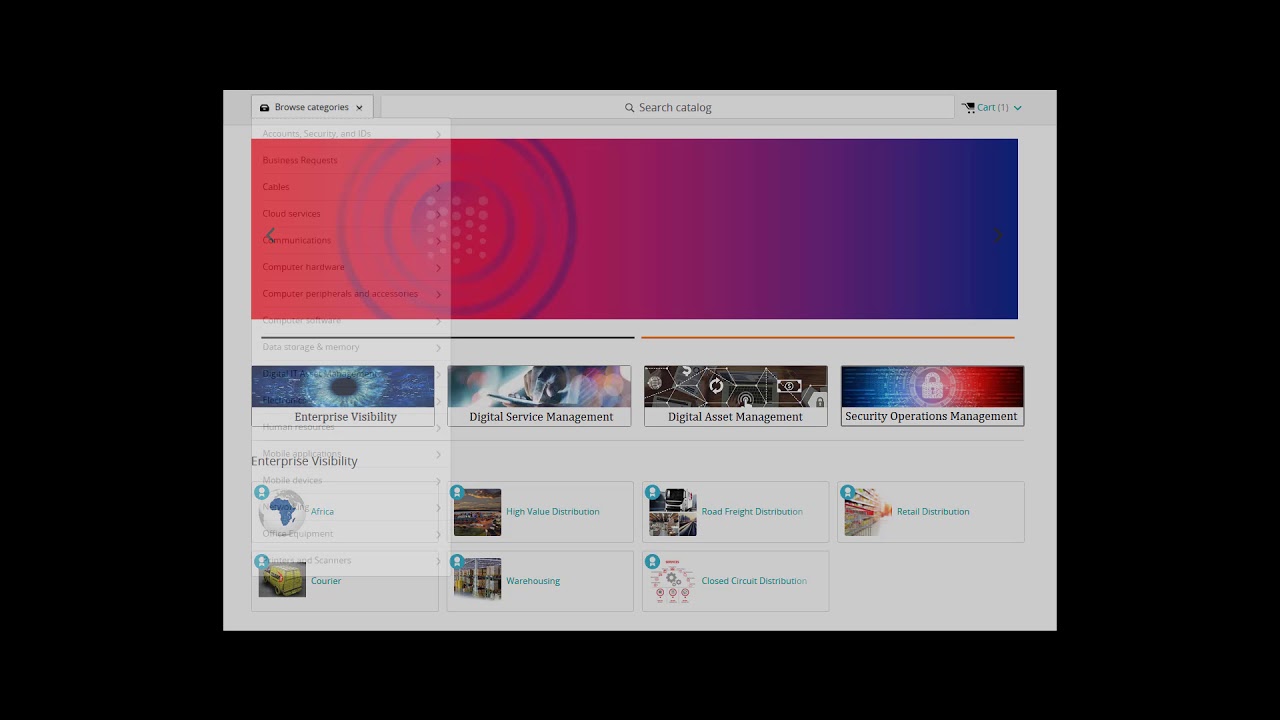Click the briefcase icon beside Browse categories
This screenshot has width=1280, height=720.
click(265, 107)
